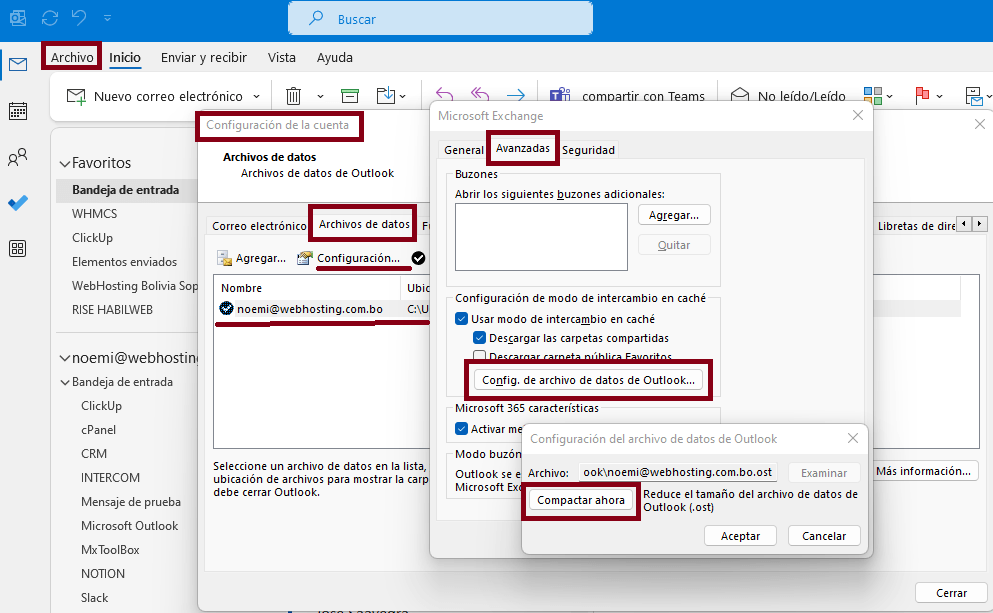Click the Reply All double arrow icon
Viewport: 993px width, 613px height.
[x=480, y=95]
